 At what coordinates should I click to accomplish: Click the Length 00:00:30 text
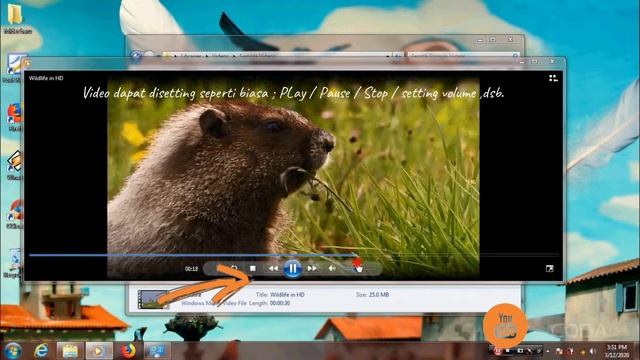pyautogui.click(x=269, y=303)
